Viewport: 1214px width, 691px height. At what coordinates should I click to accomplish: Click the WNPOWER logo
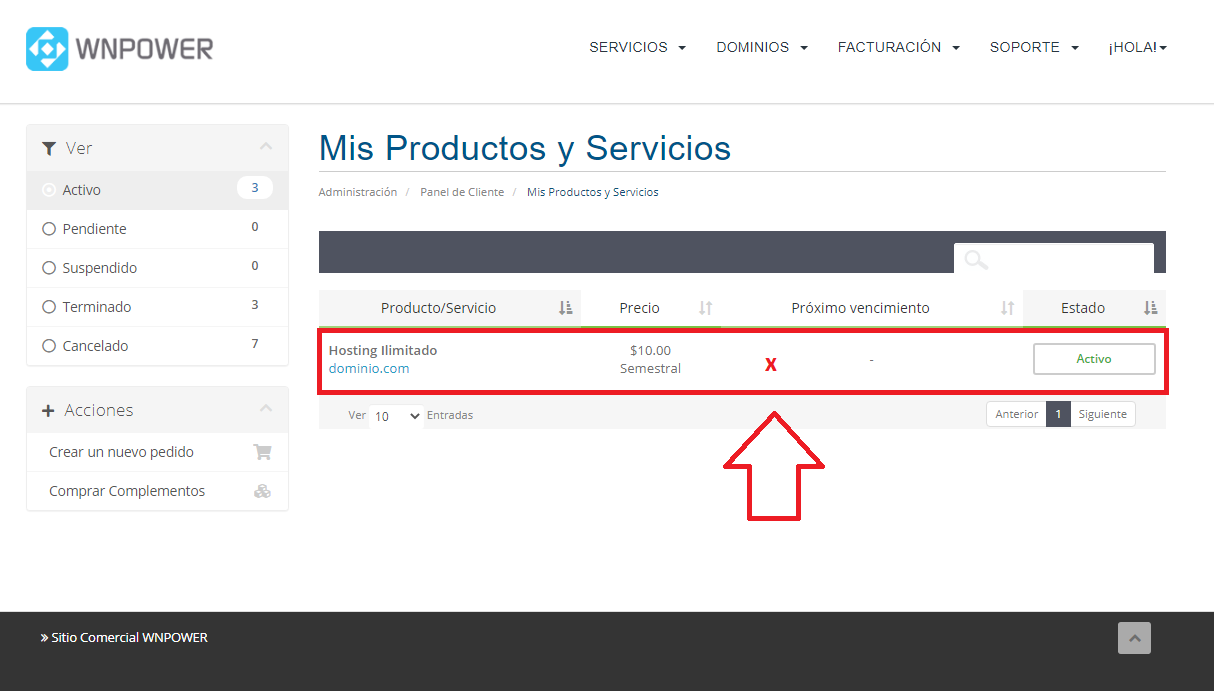click(x=120, y=48)
